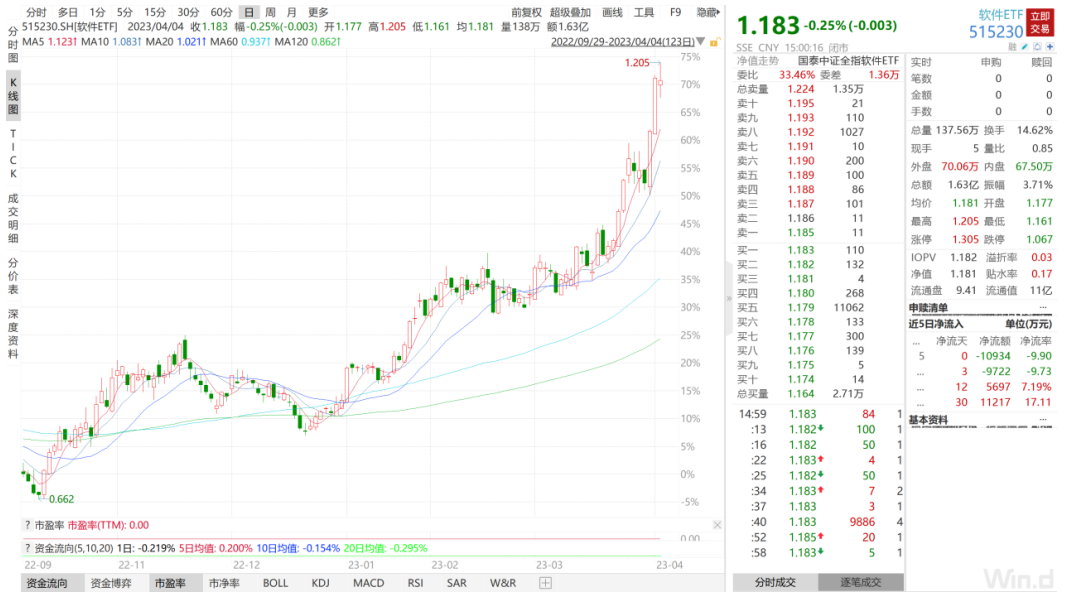Click the help icon beside 资金流向
The width and height of the screenshot is (1065, 598).
pos(27,548)
